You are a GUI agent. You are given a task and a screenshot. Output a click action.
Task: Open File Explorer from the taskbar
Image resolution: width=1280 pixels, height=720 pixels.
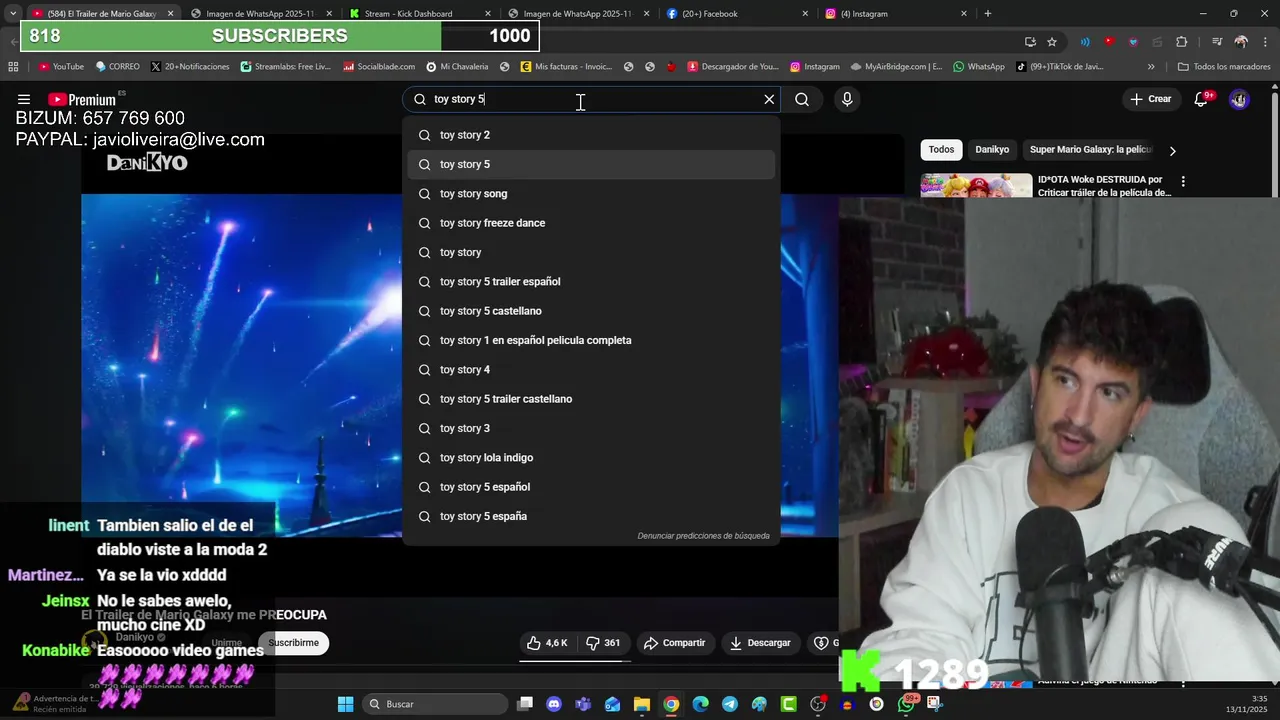click(x=642, y=704)
